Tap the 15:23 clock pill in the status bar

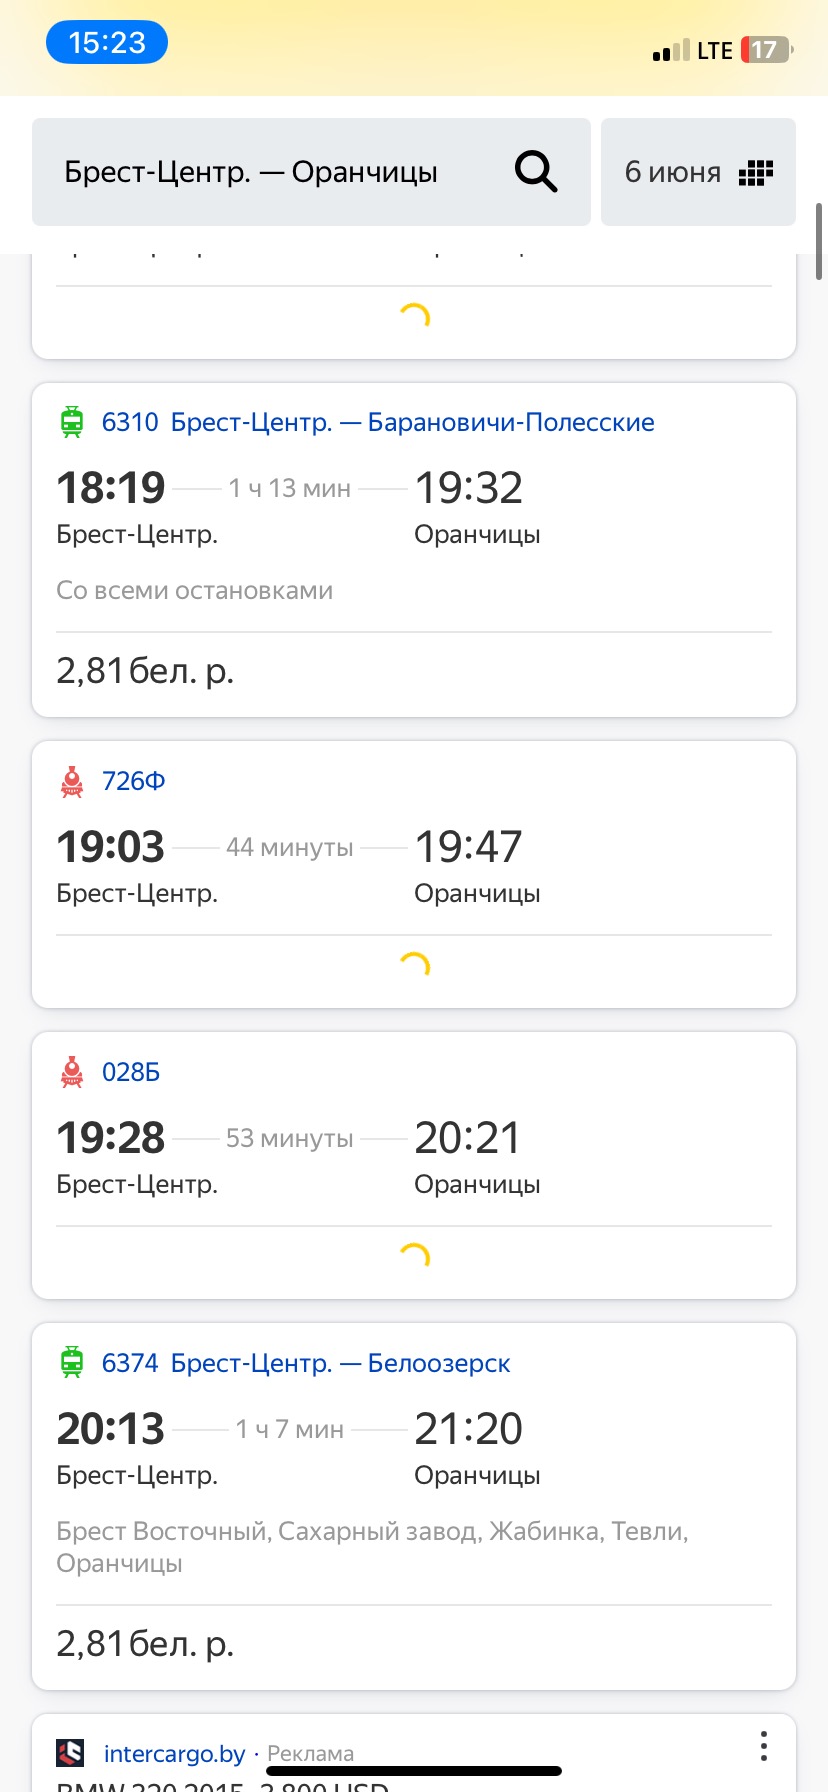tap(107, 43)
